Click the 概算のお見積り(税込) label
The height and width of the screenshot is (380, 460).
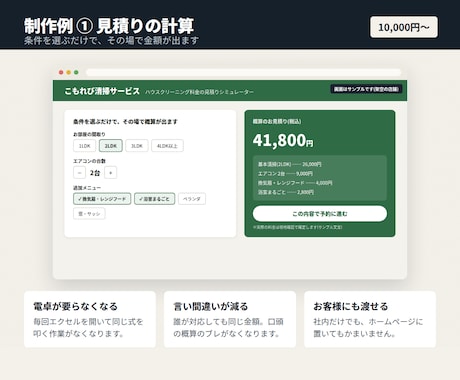coord(277,121)
